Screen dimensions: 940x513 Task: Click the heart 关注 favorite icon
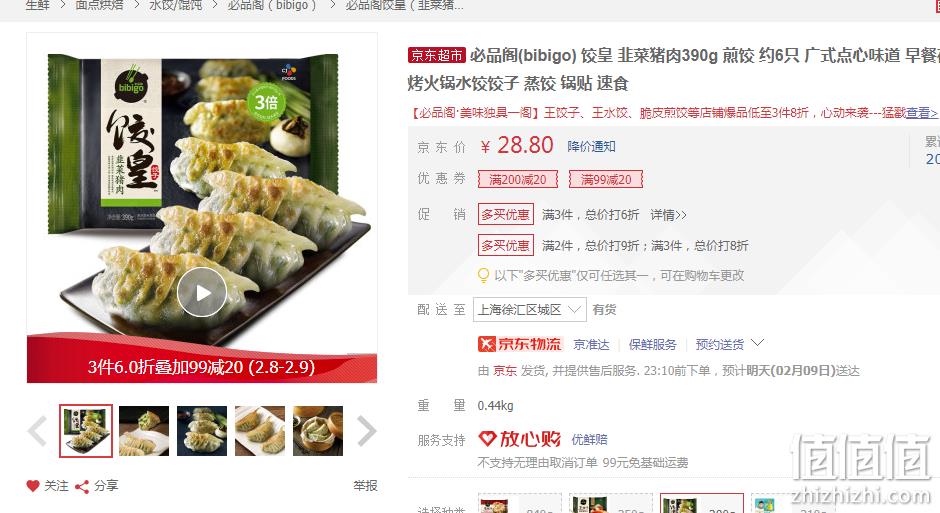pyautogui.click(x=33, y=486)
